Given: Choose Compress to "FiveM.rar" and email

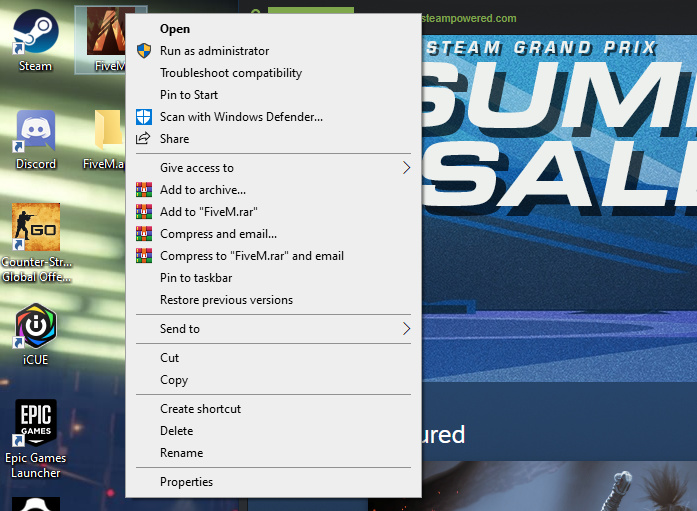Looking at the screenshot, I should click(x=273, y=256).
